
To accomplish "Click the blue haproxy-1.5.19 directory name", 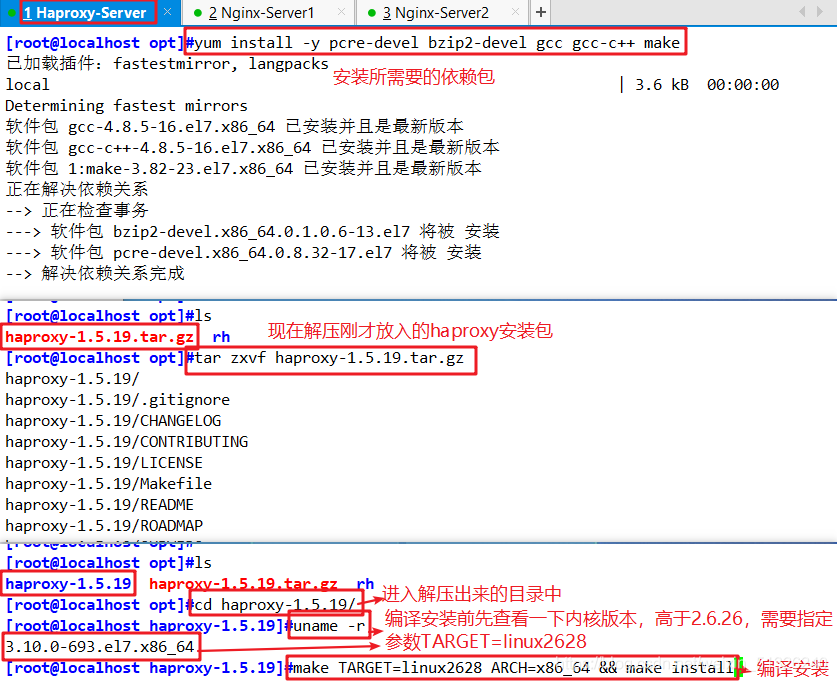I will coord(68,584).
